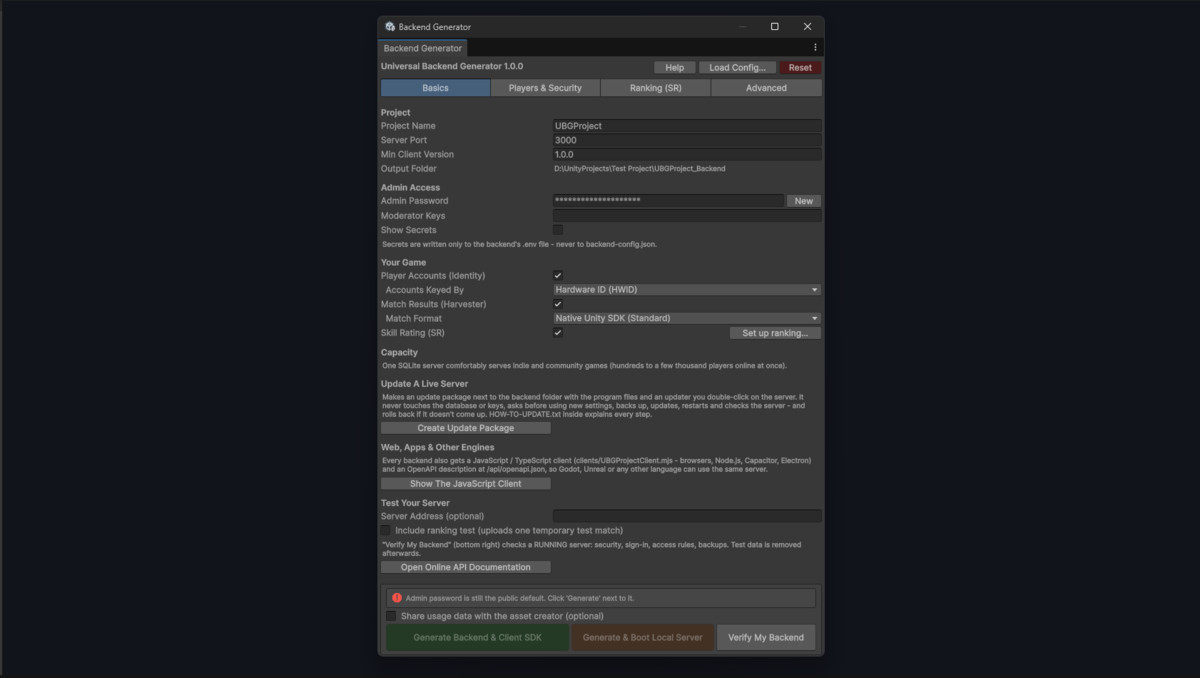The height and width of the screenshot is (678, 1200).
Task: Edit the Server Port field
Action: (x=687, y=140)
